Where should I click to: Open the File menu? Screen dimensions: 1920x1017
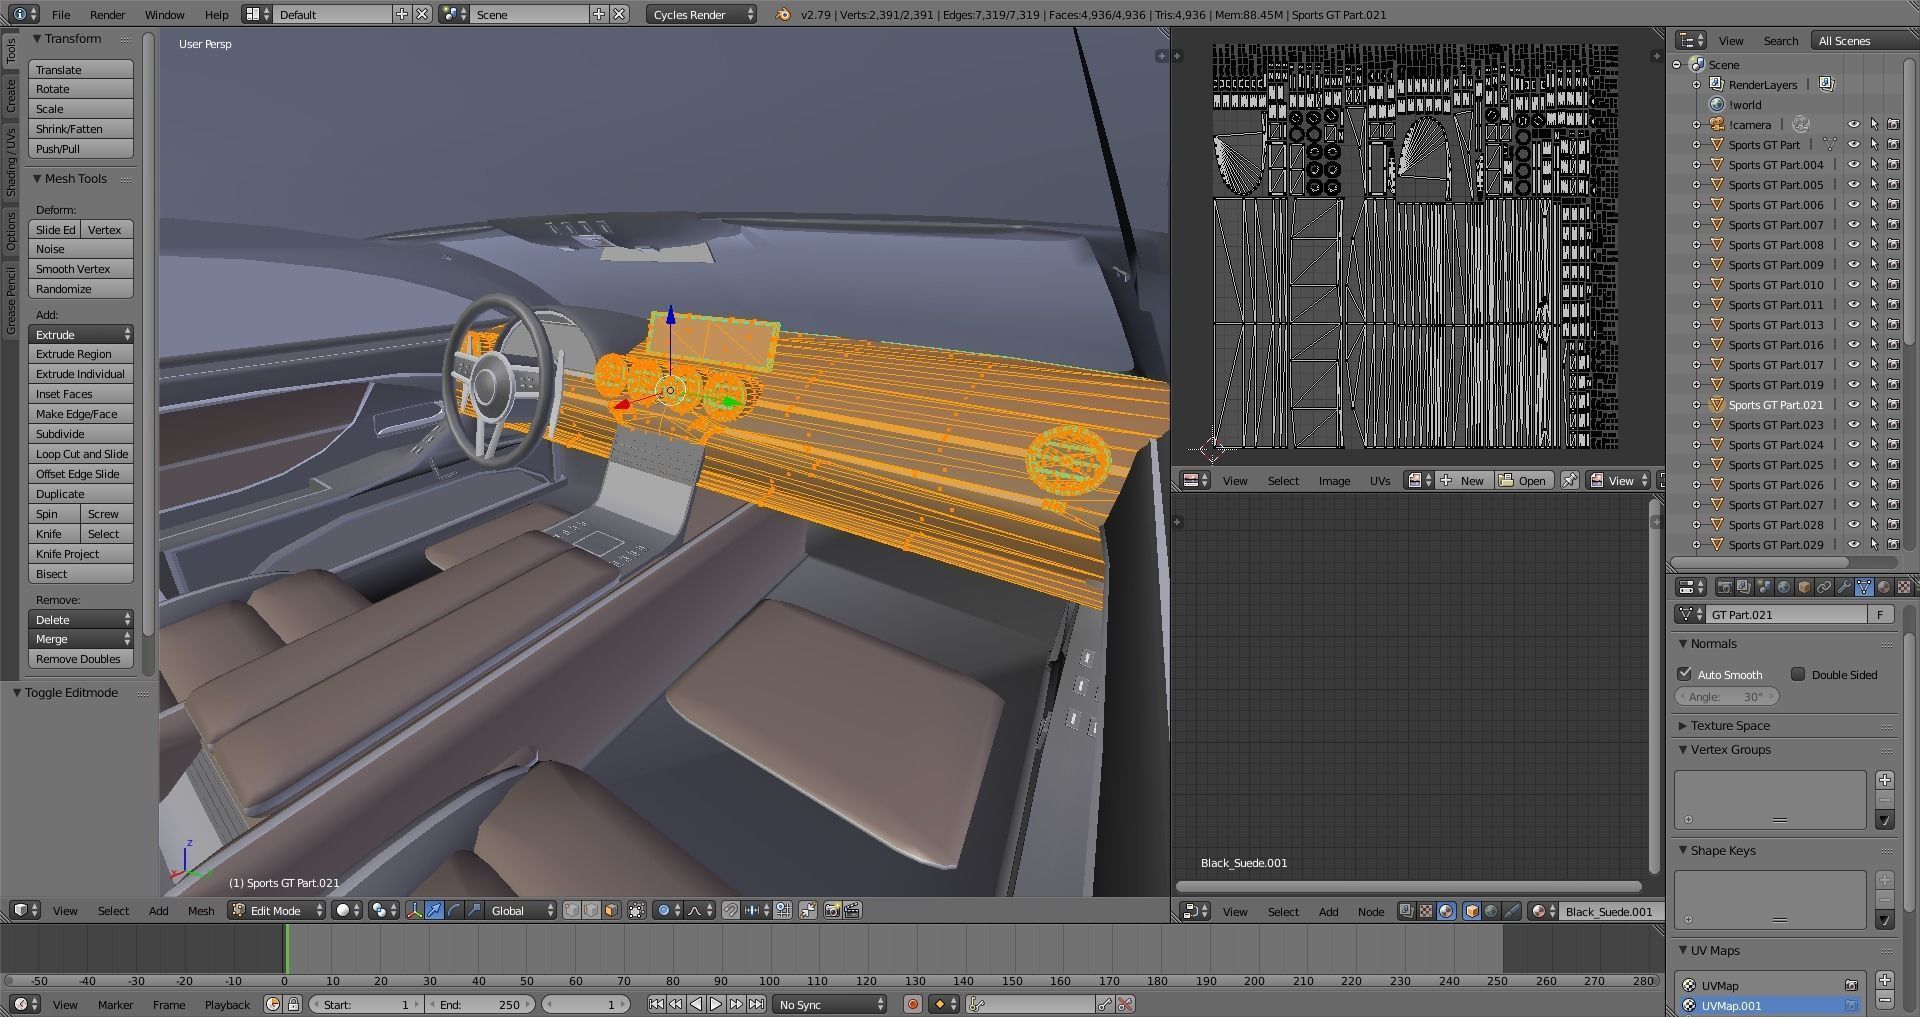point(61,14)
